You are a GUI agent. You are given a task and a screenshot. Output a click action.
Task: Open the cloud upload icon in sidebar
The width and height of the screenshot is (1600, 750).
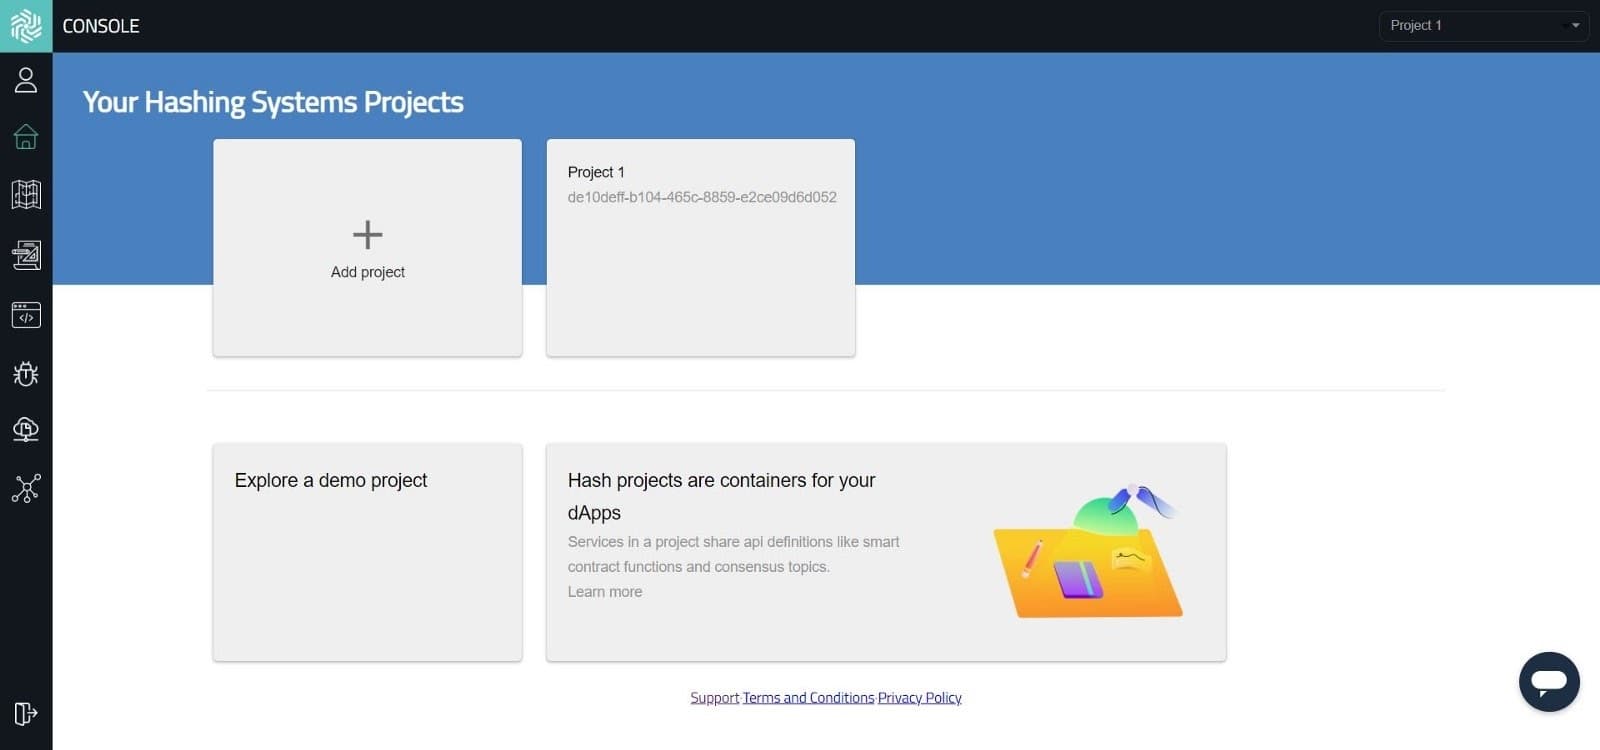coord(26,430)
